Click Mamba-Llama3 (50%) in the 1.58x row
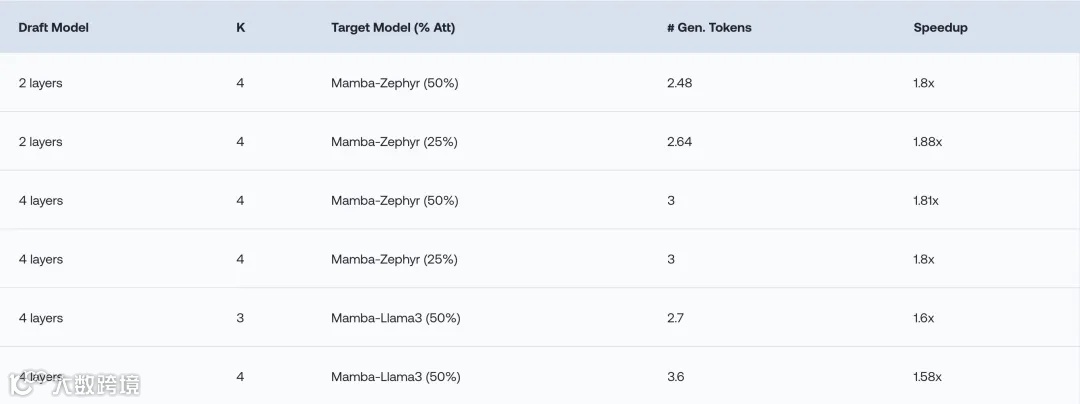Image resolution: width=1080 pixels, height=404 pixels. (395, 377)
